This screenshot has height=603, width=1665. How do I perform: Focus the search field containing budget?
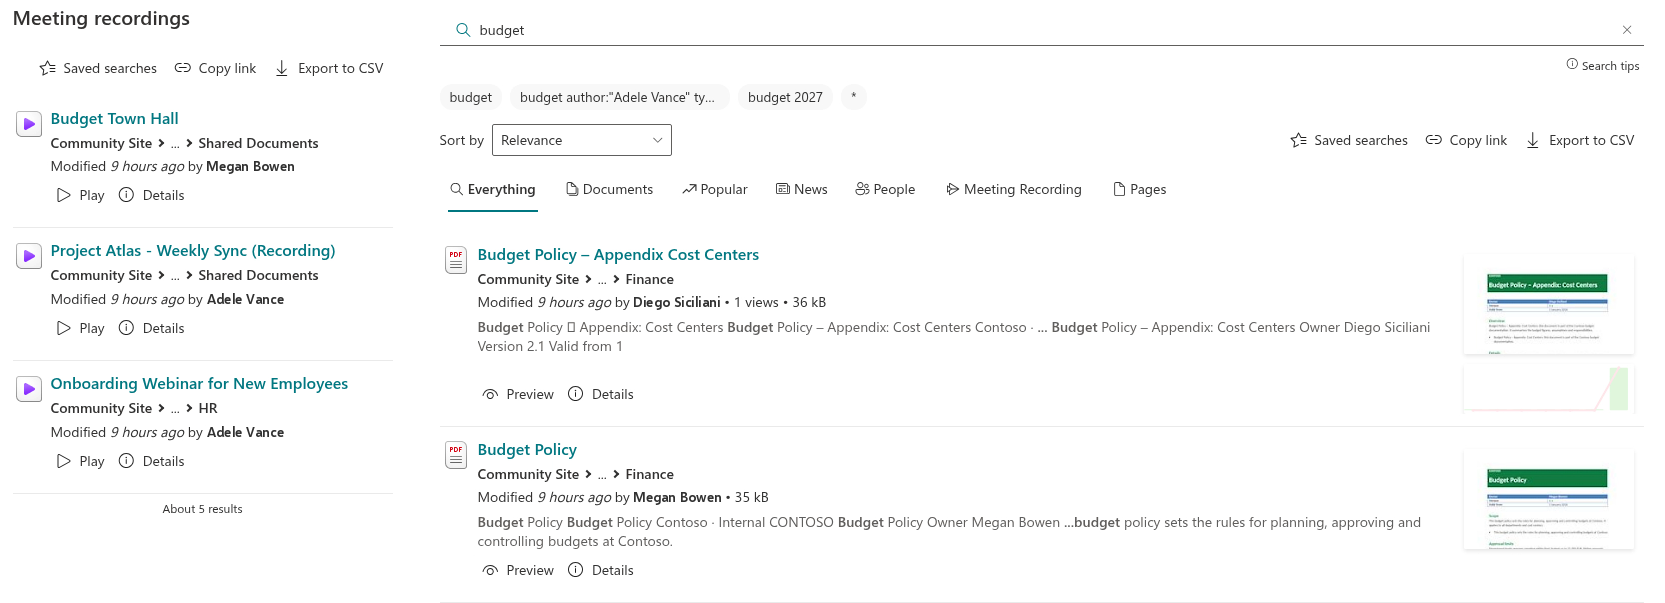point(1040,30)
